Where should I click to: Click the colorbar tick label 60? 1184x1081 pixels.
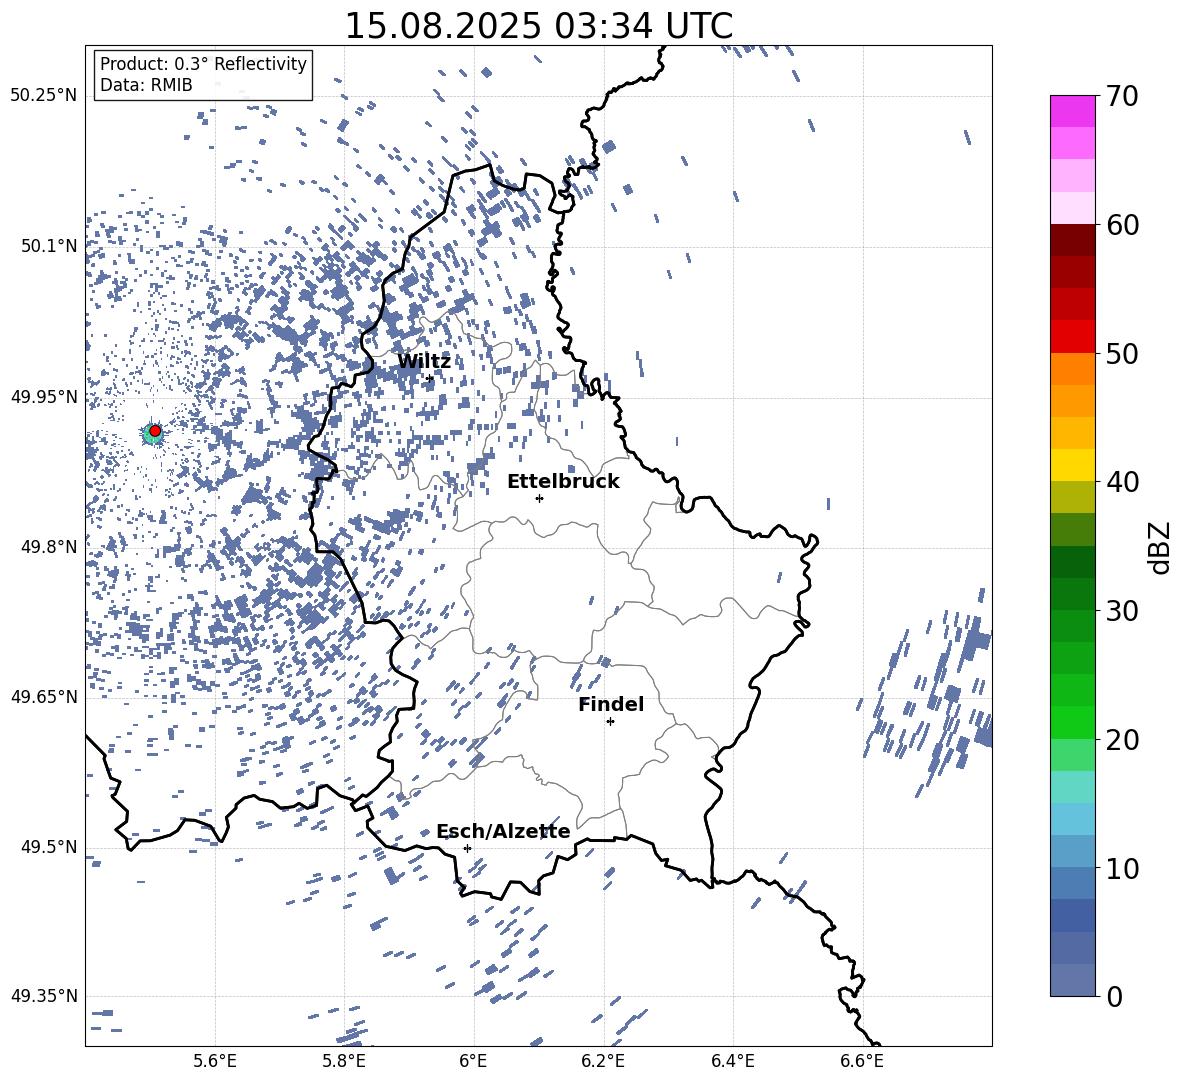[1122, 225]
